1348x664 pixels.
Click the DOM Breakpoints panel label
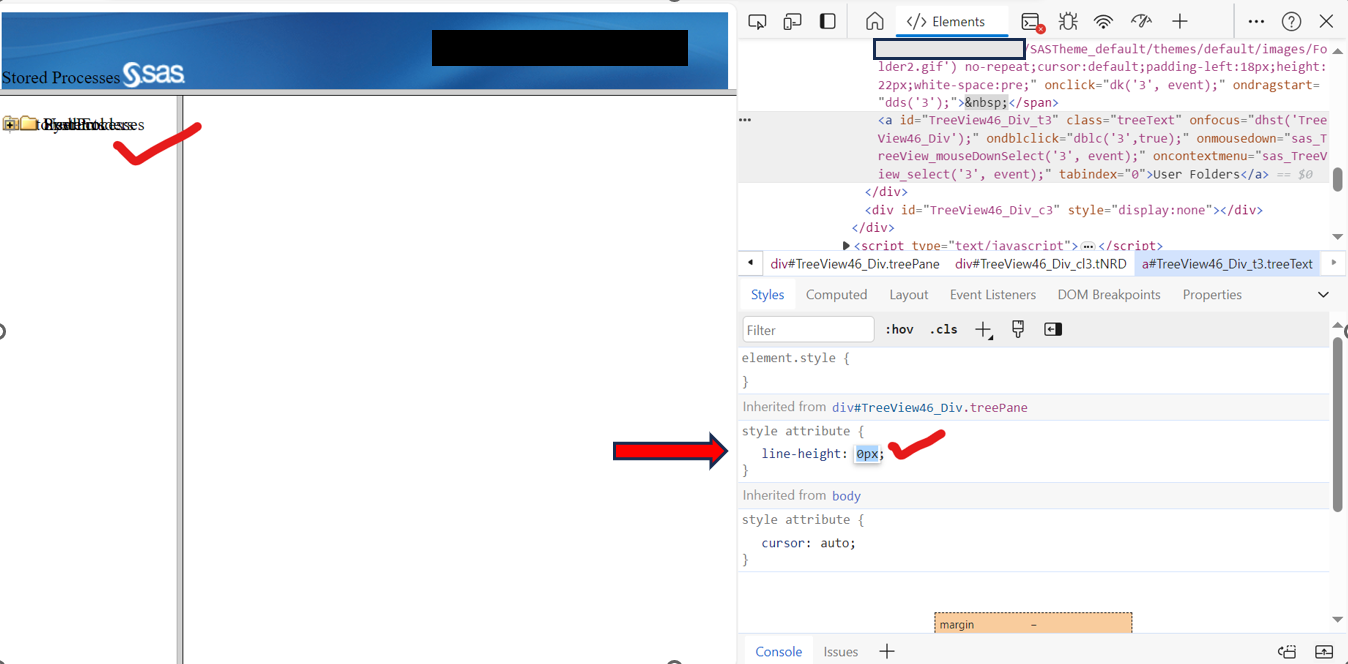(1108, 294)
